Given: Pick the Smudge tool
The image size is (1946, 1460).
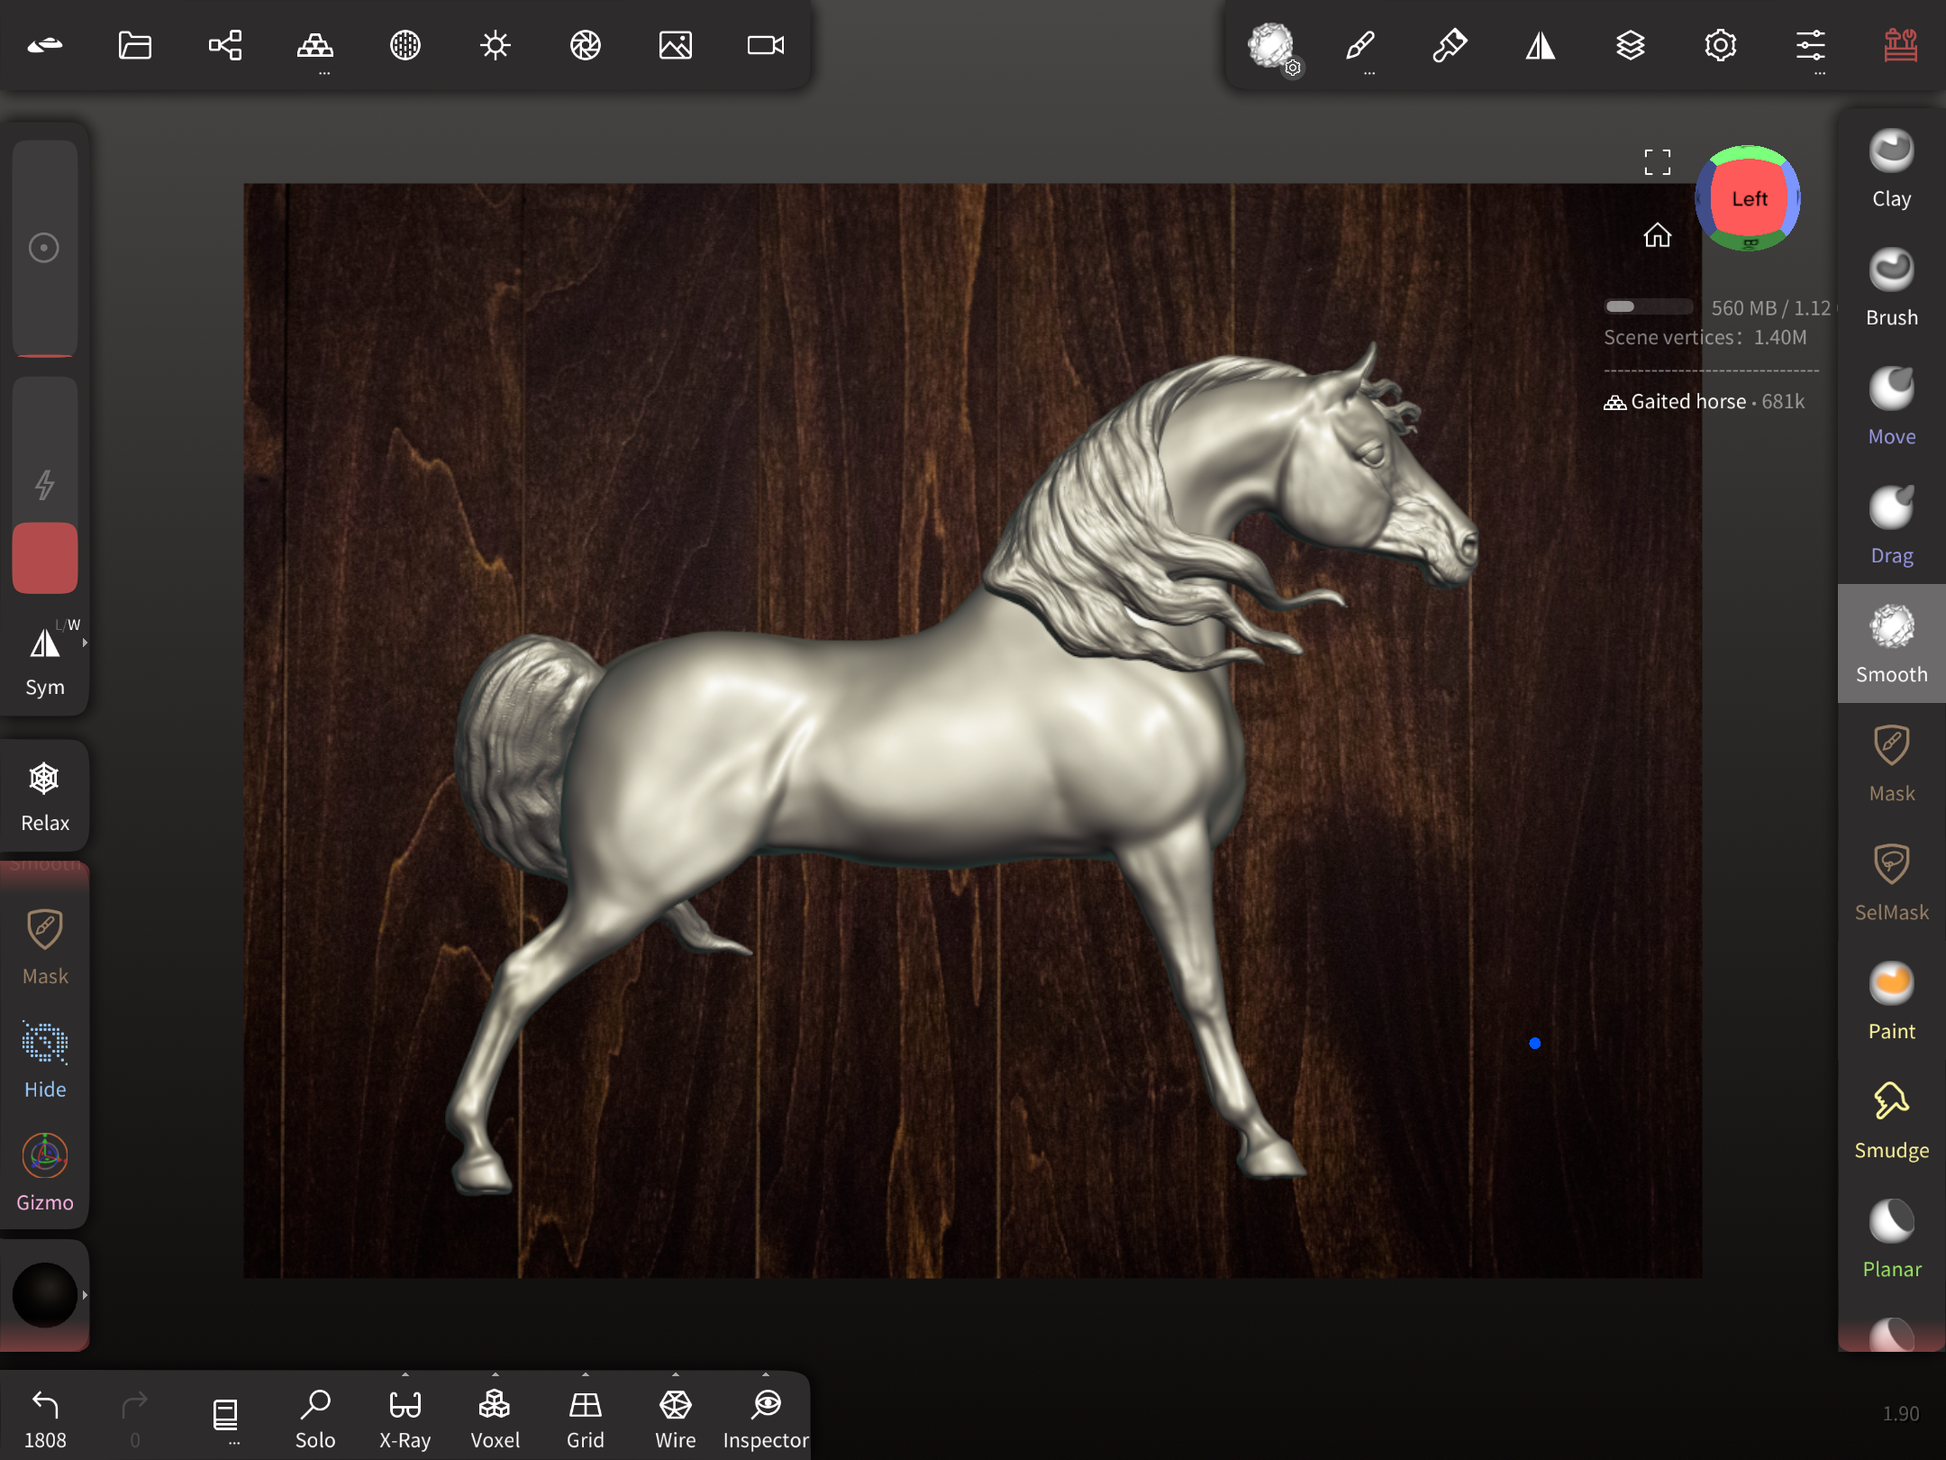Looking at the screenshot, I should tap(1890, 1120).
